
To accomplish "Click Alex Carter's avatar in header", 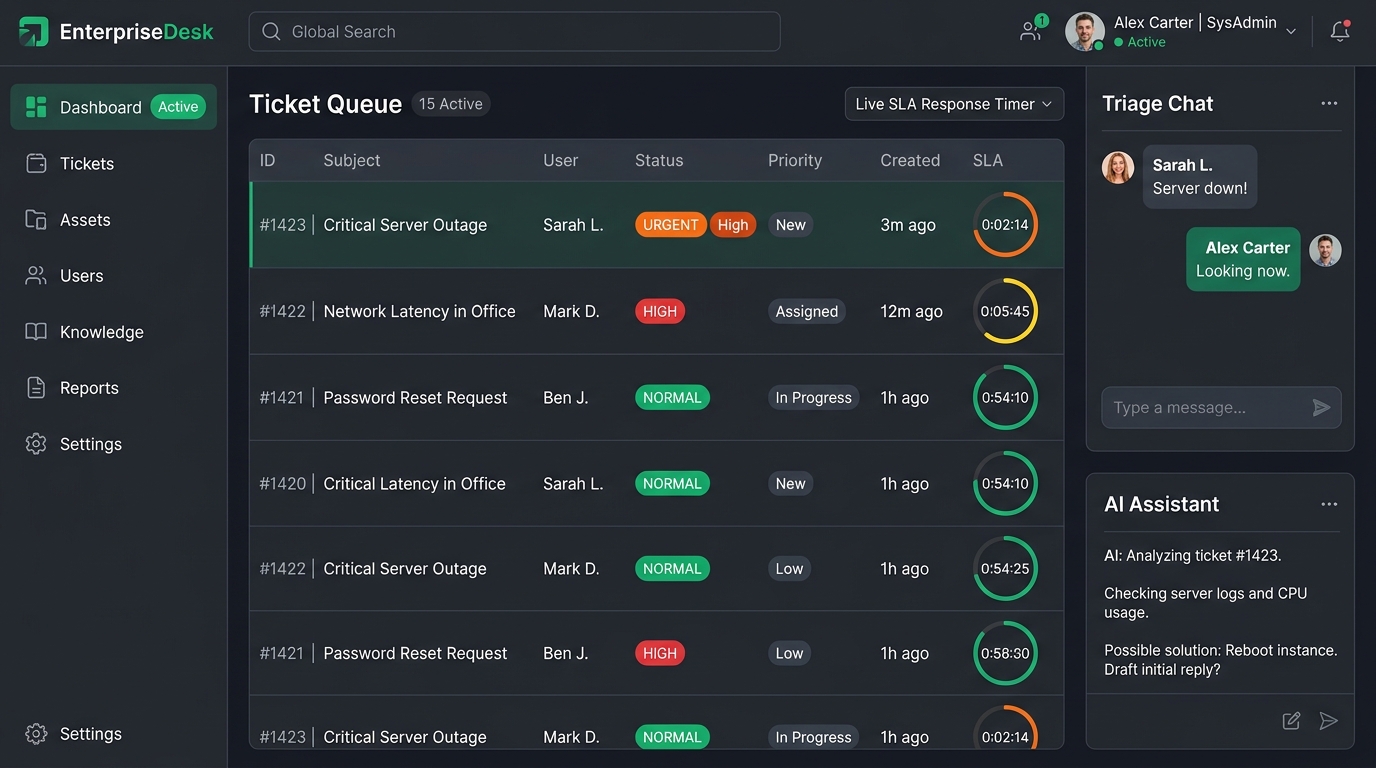I will (x=1084, y=31).
